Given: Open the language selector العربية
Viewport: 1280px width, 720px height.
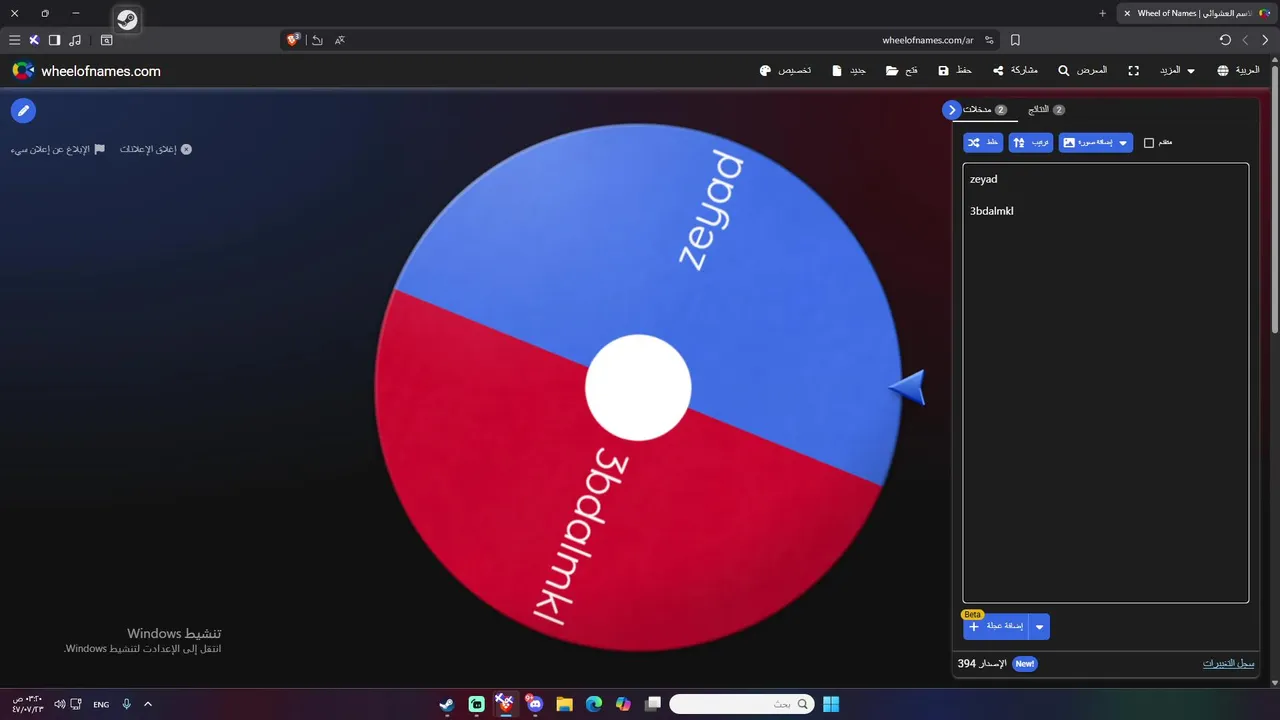Looking at the screenshot, I should coord(1238,71).
